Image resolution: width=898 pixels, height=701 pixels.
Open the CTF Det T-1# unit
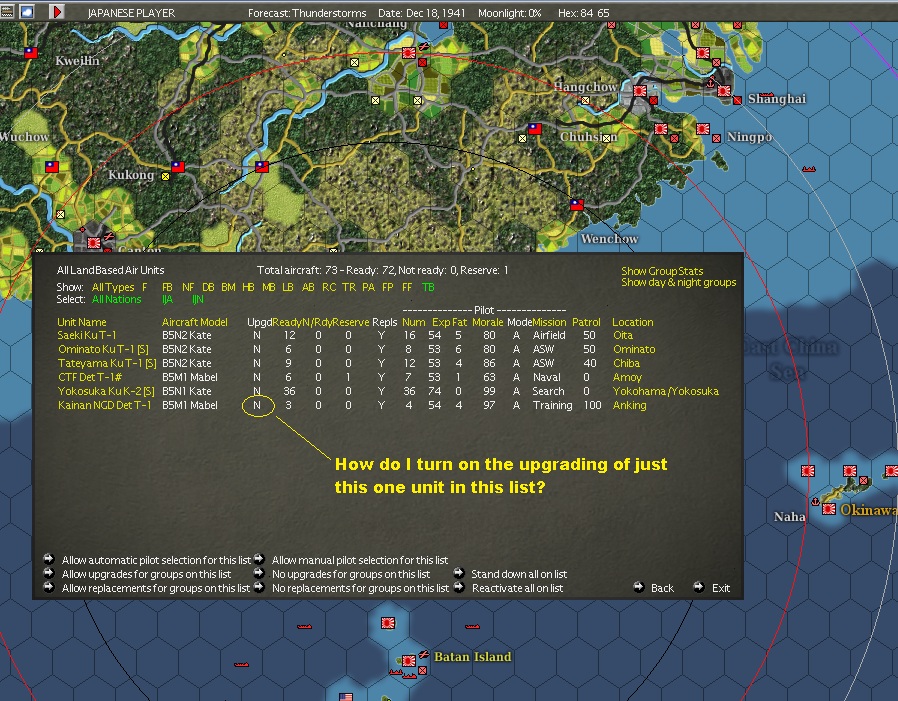tap(90, 377)
